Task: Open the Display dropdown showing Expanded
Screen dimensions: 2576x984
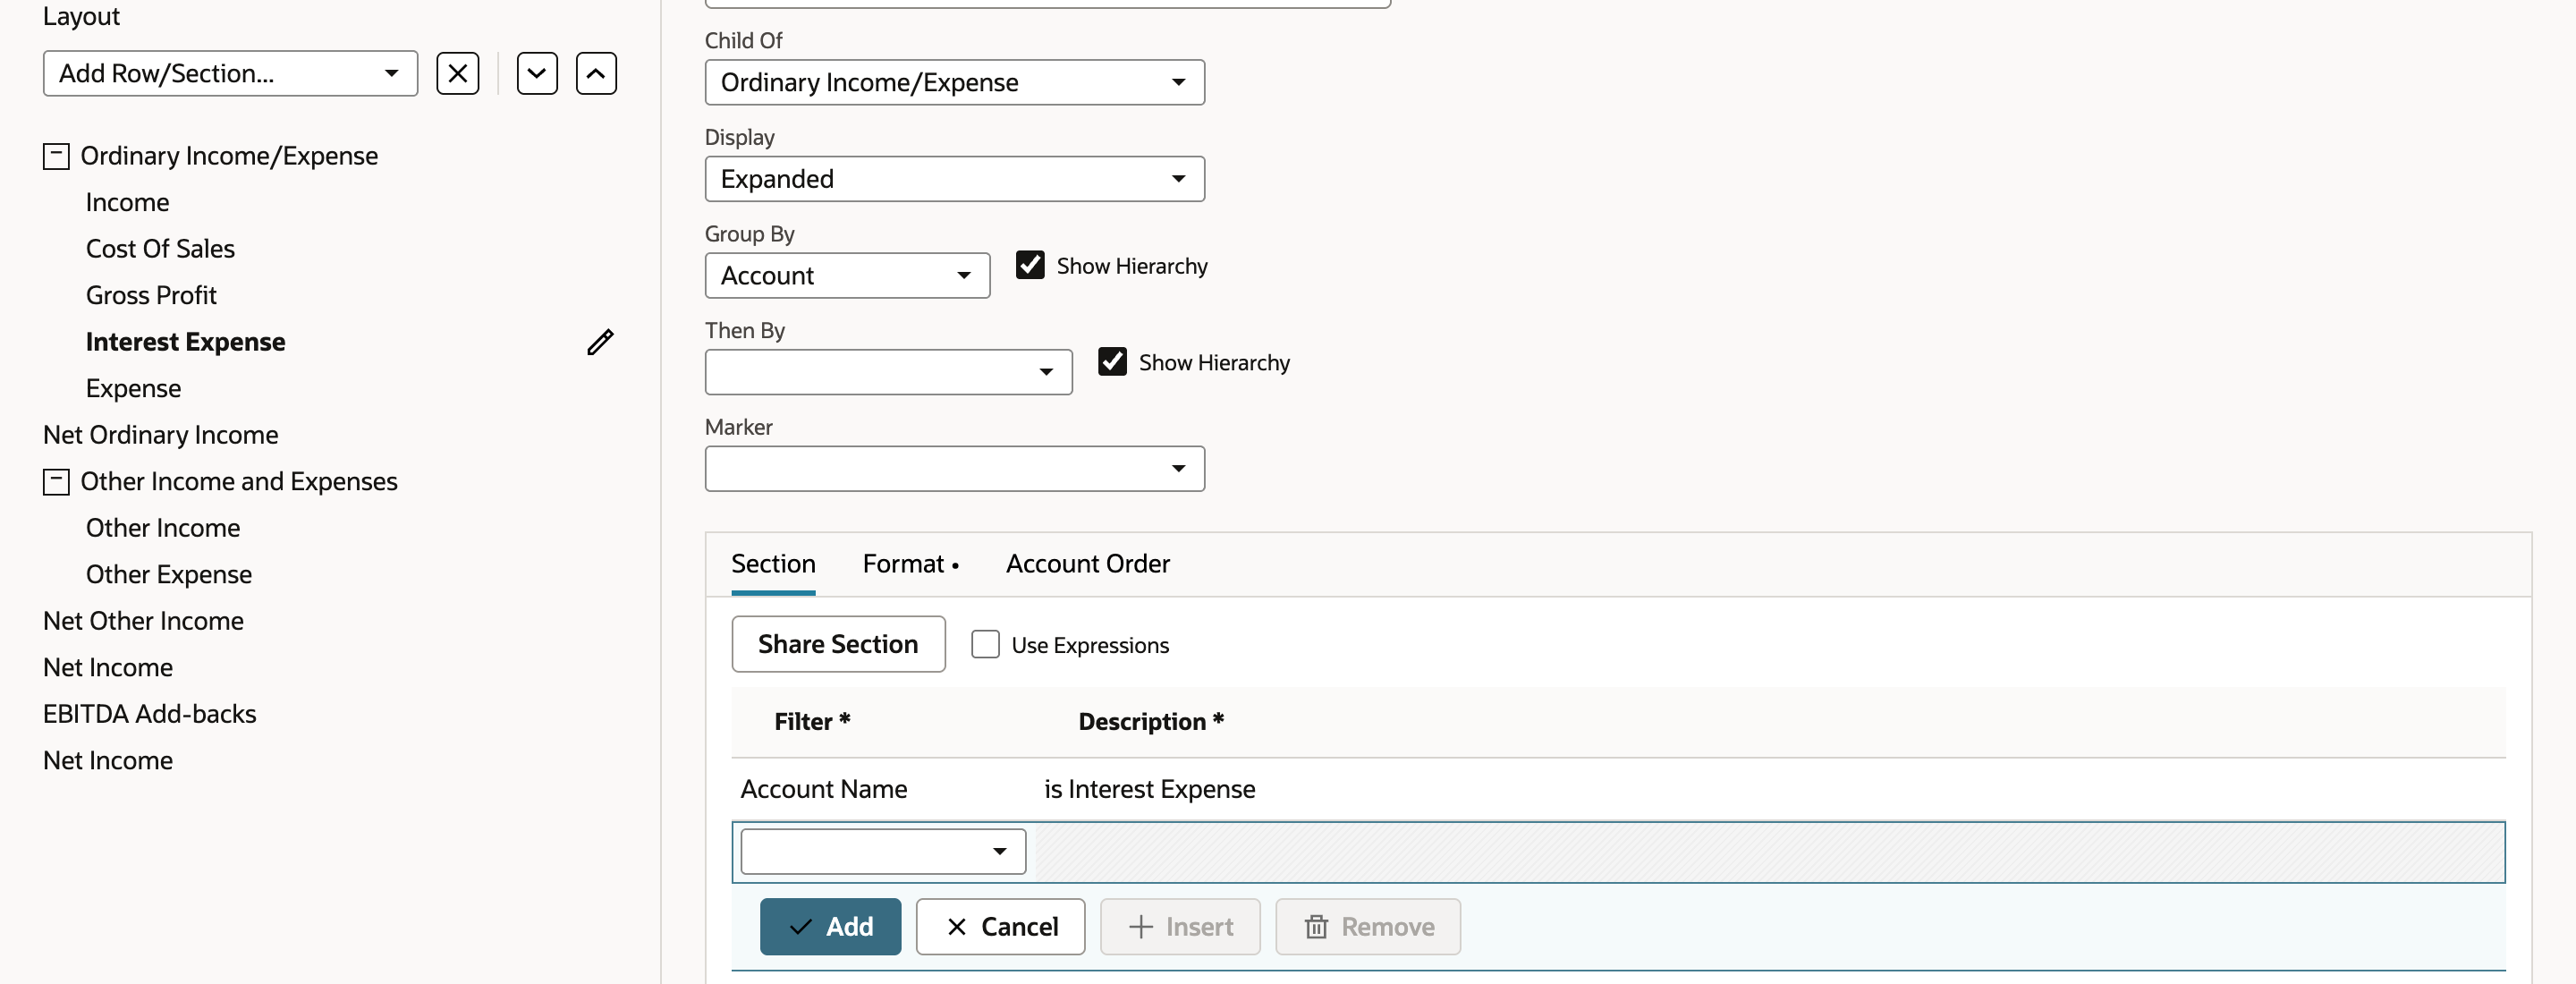Action: point(954,179)
